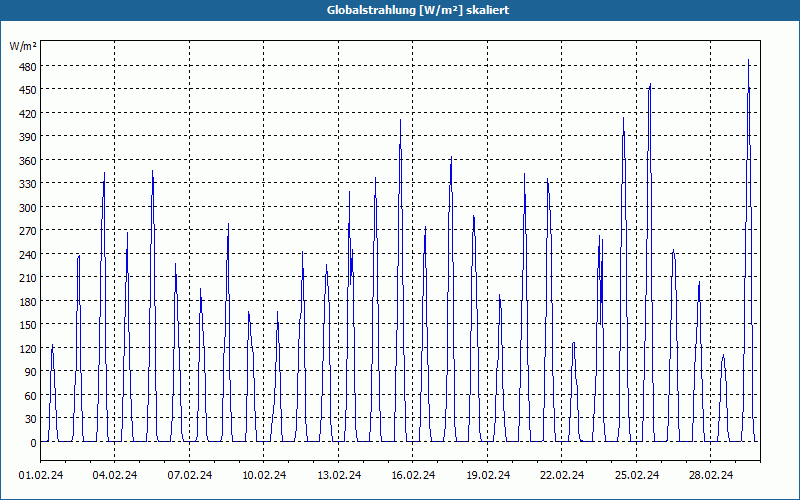
Task: Click the peak near 410 just before 16.02.24
Action: click(401, 121)
